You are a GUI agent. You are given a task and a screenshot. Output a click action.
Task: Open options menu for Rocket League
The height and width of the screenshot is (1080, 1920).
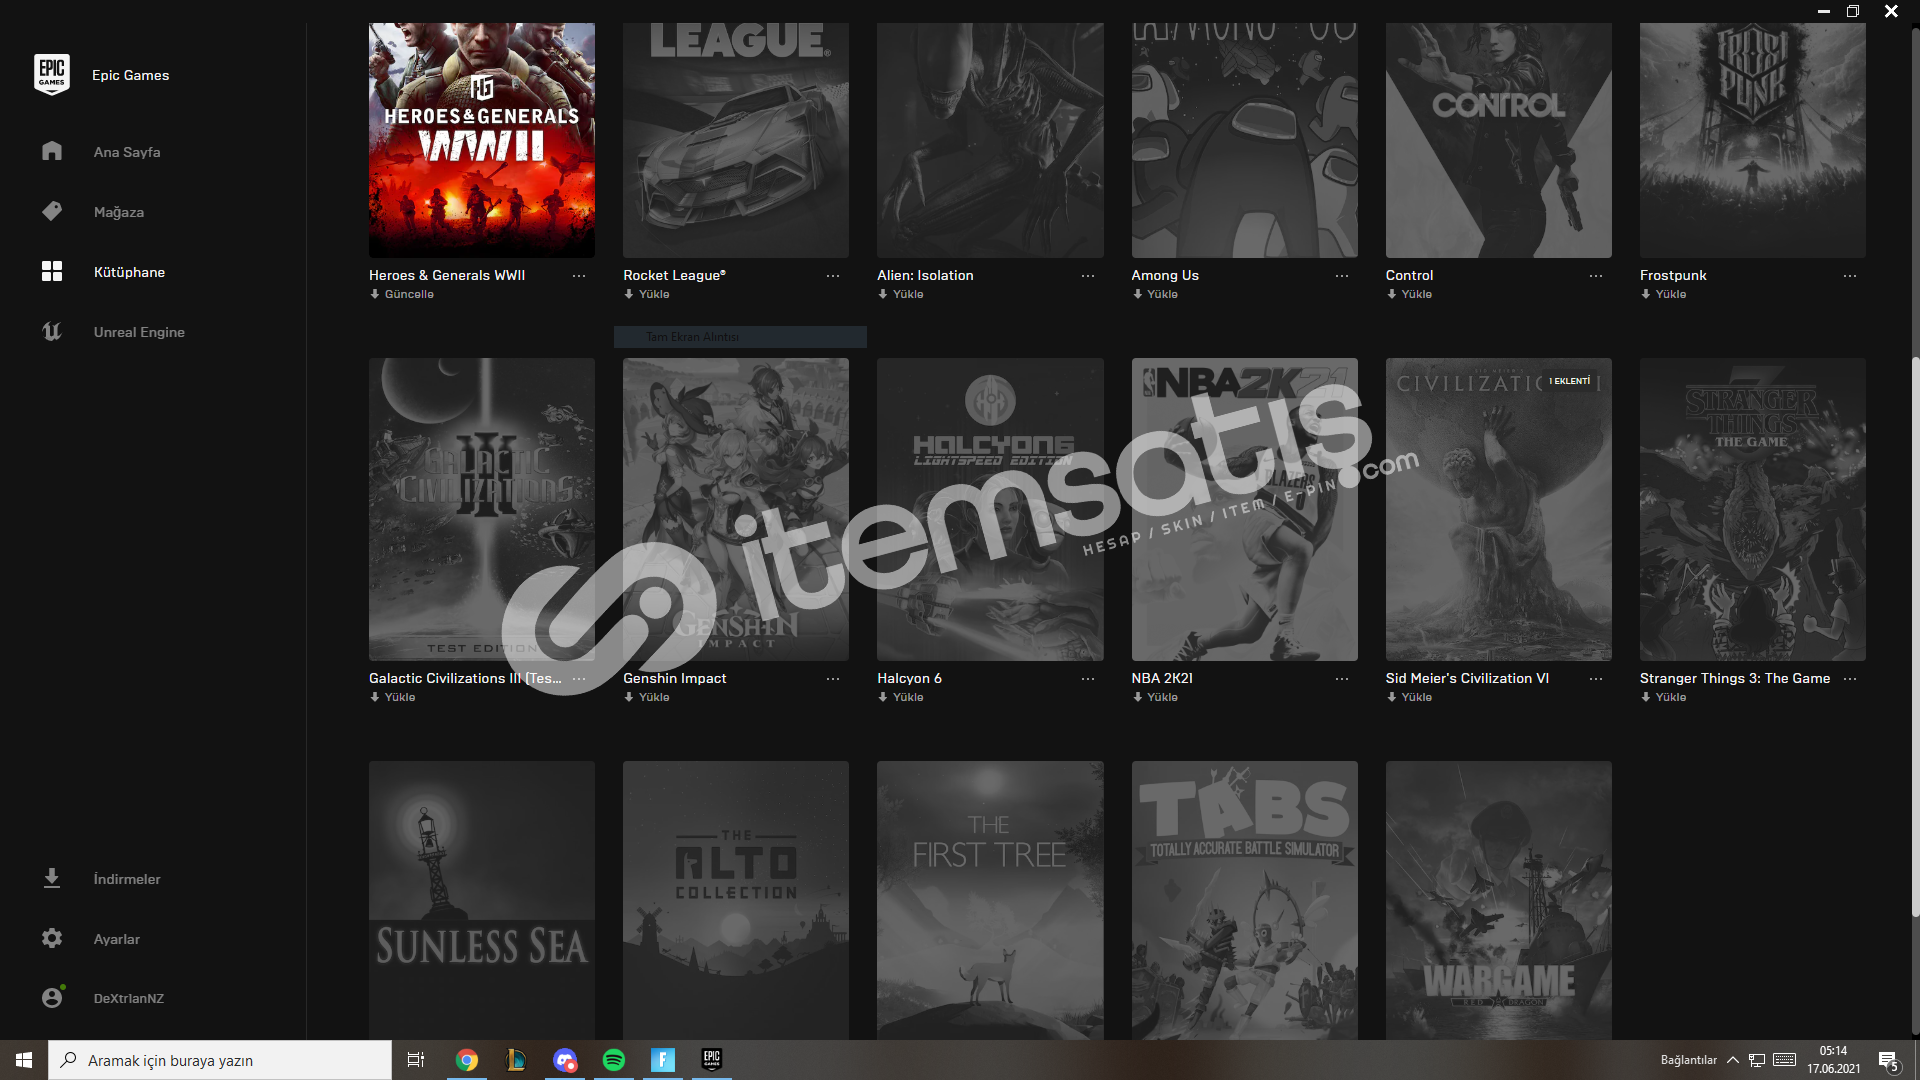tap(833, 276)
